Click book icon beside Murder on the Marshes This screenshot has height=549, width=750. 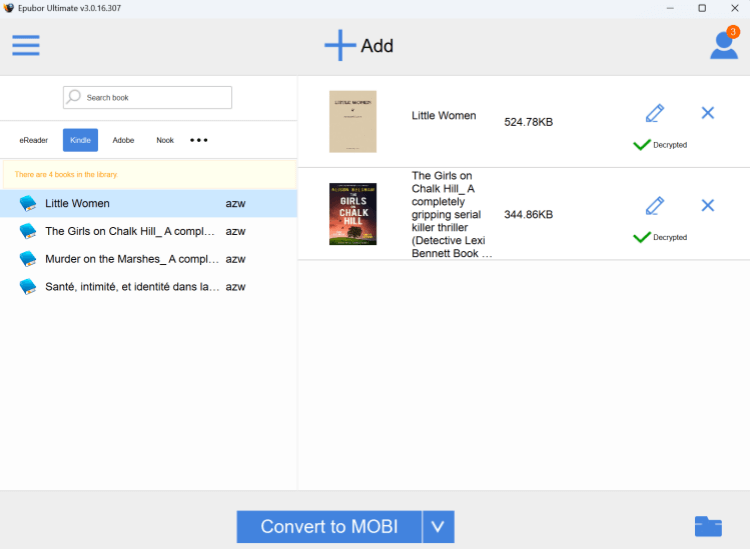tap(28, 259)
